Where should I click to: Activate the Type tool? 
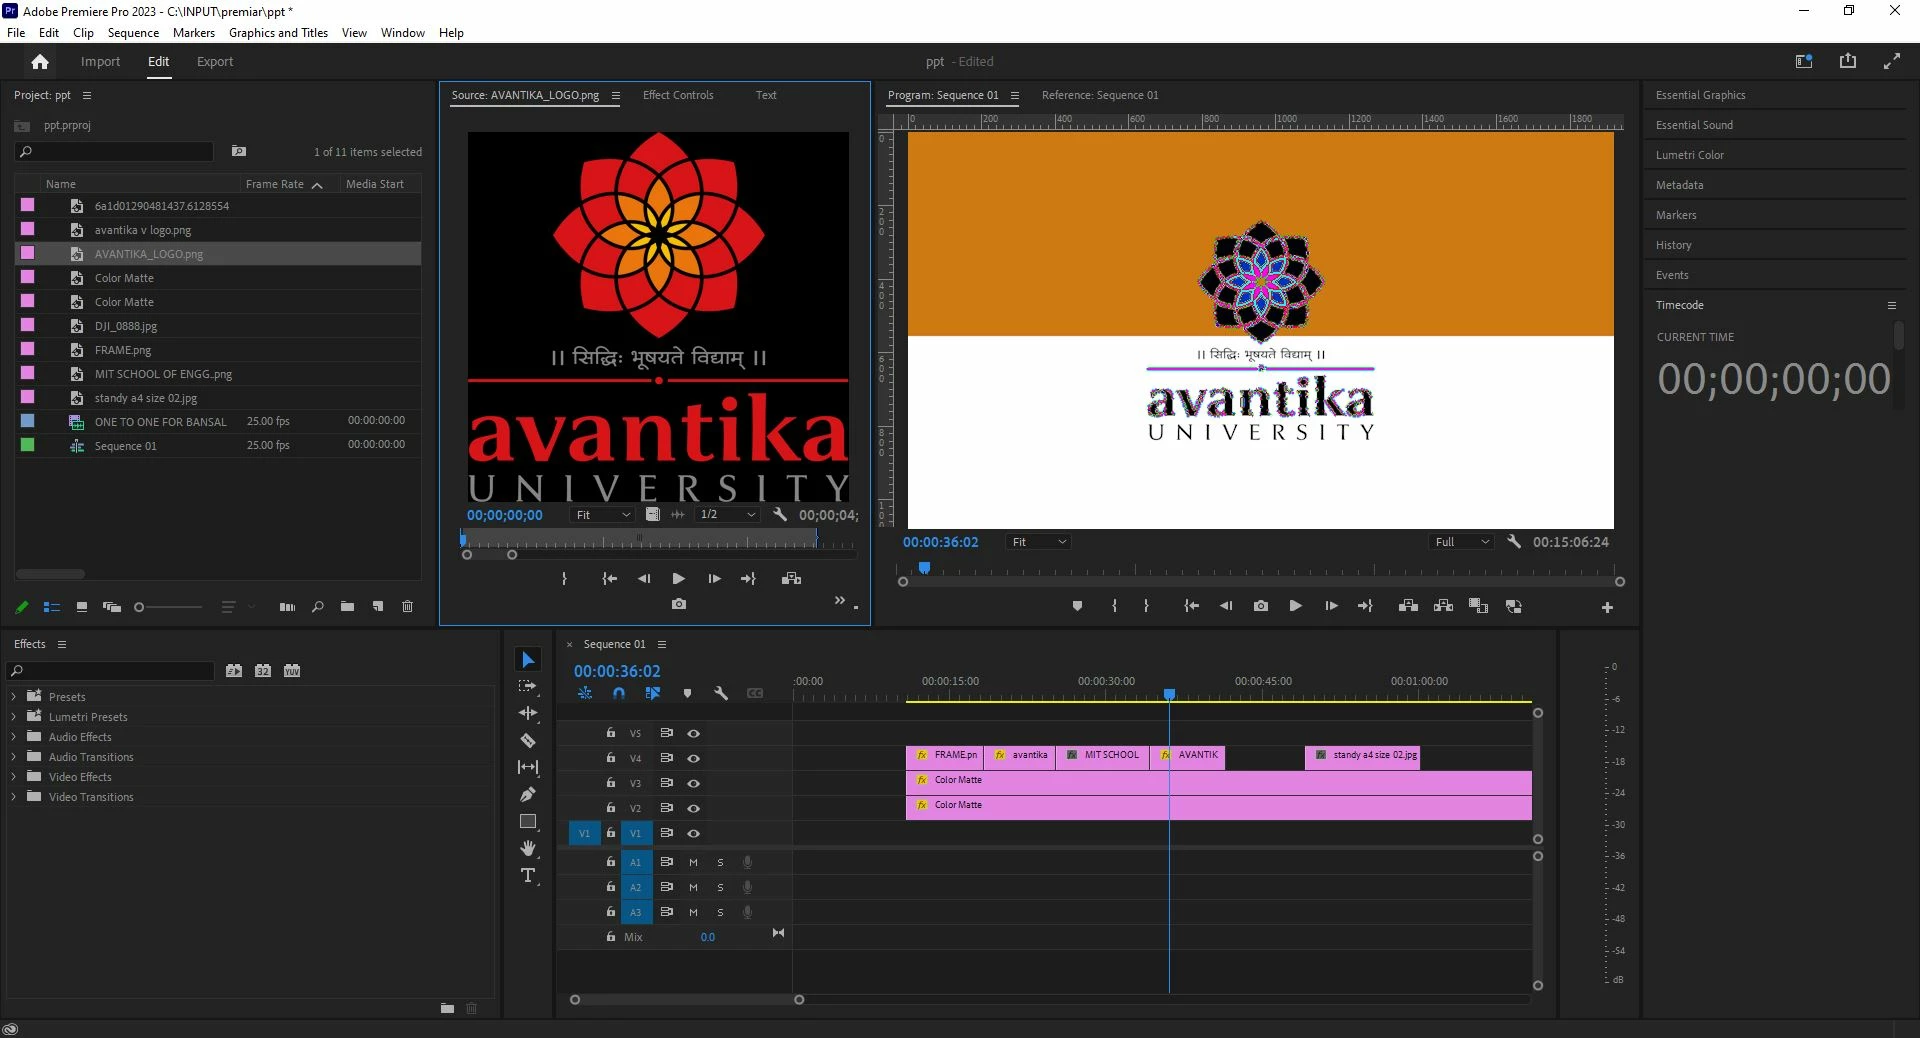(528, 876)
